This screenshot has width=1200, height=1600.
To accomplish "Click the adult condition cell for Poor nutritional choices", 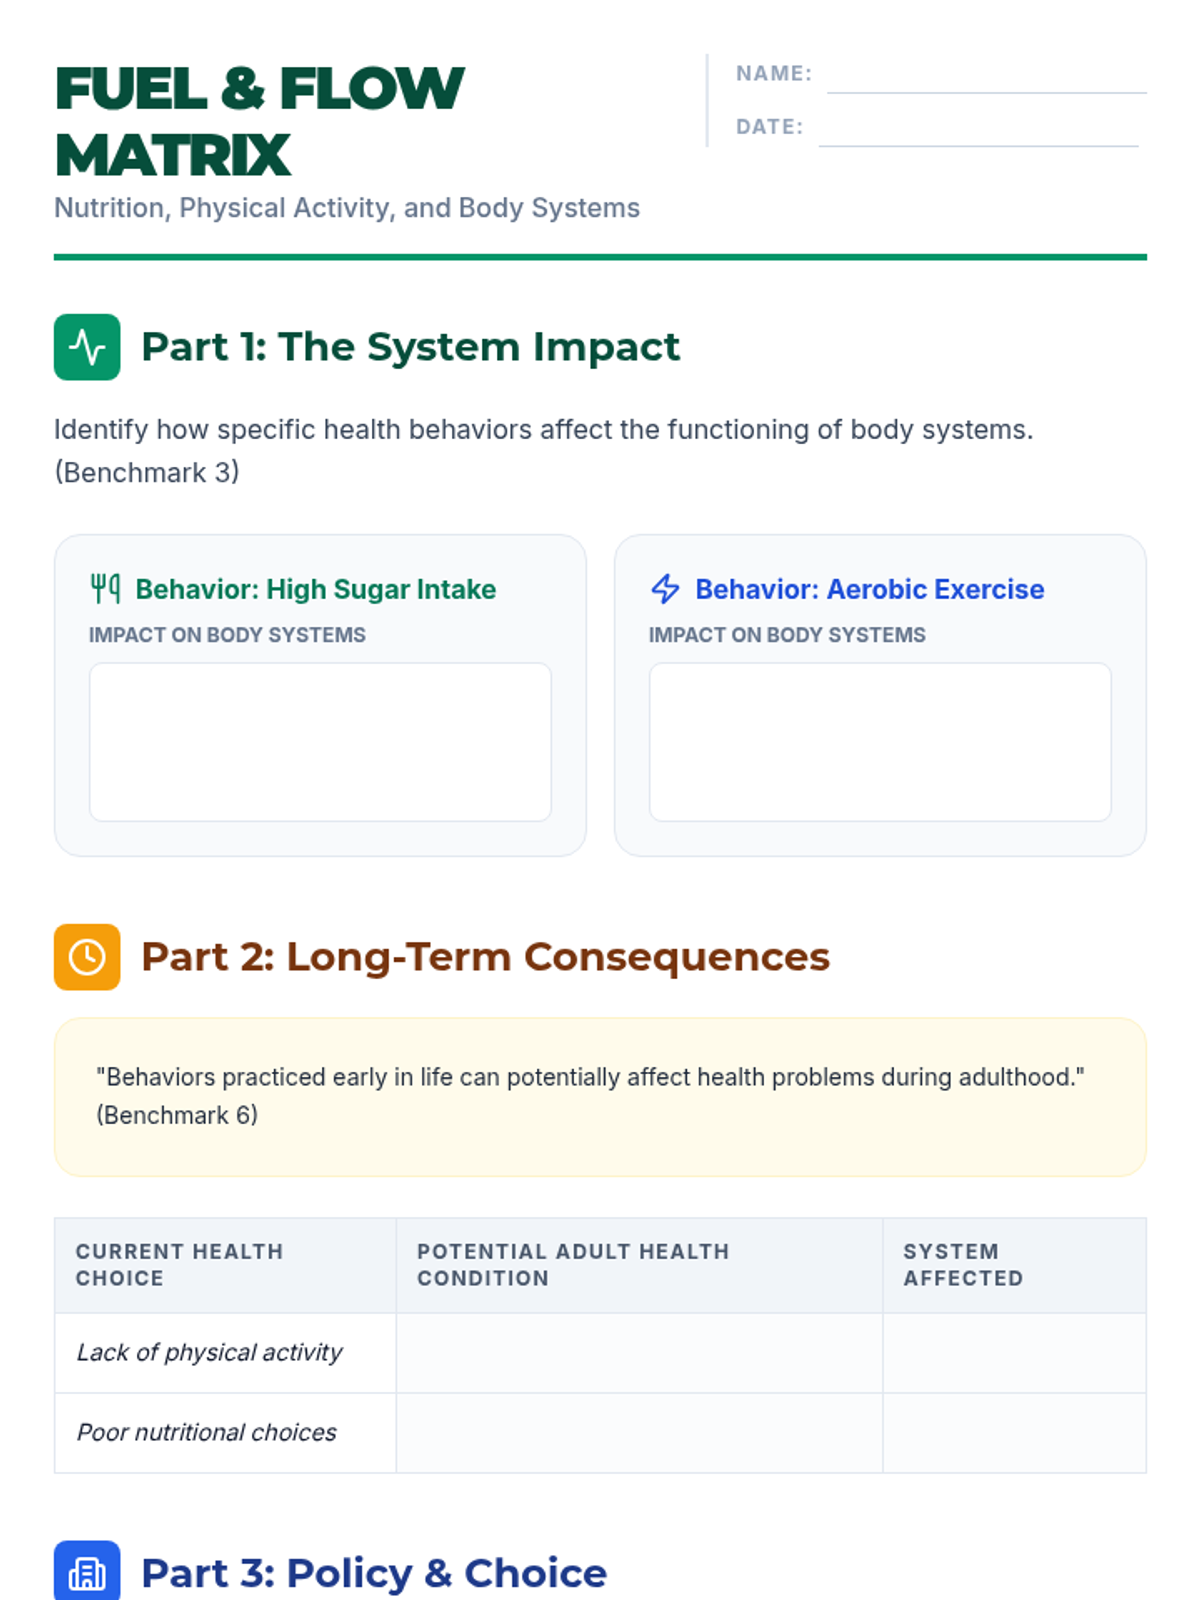I will [639, 1433].
